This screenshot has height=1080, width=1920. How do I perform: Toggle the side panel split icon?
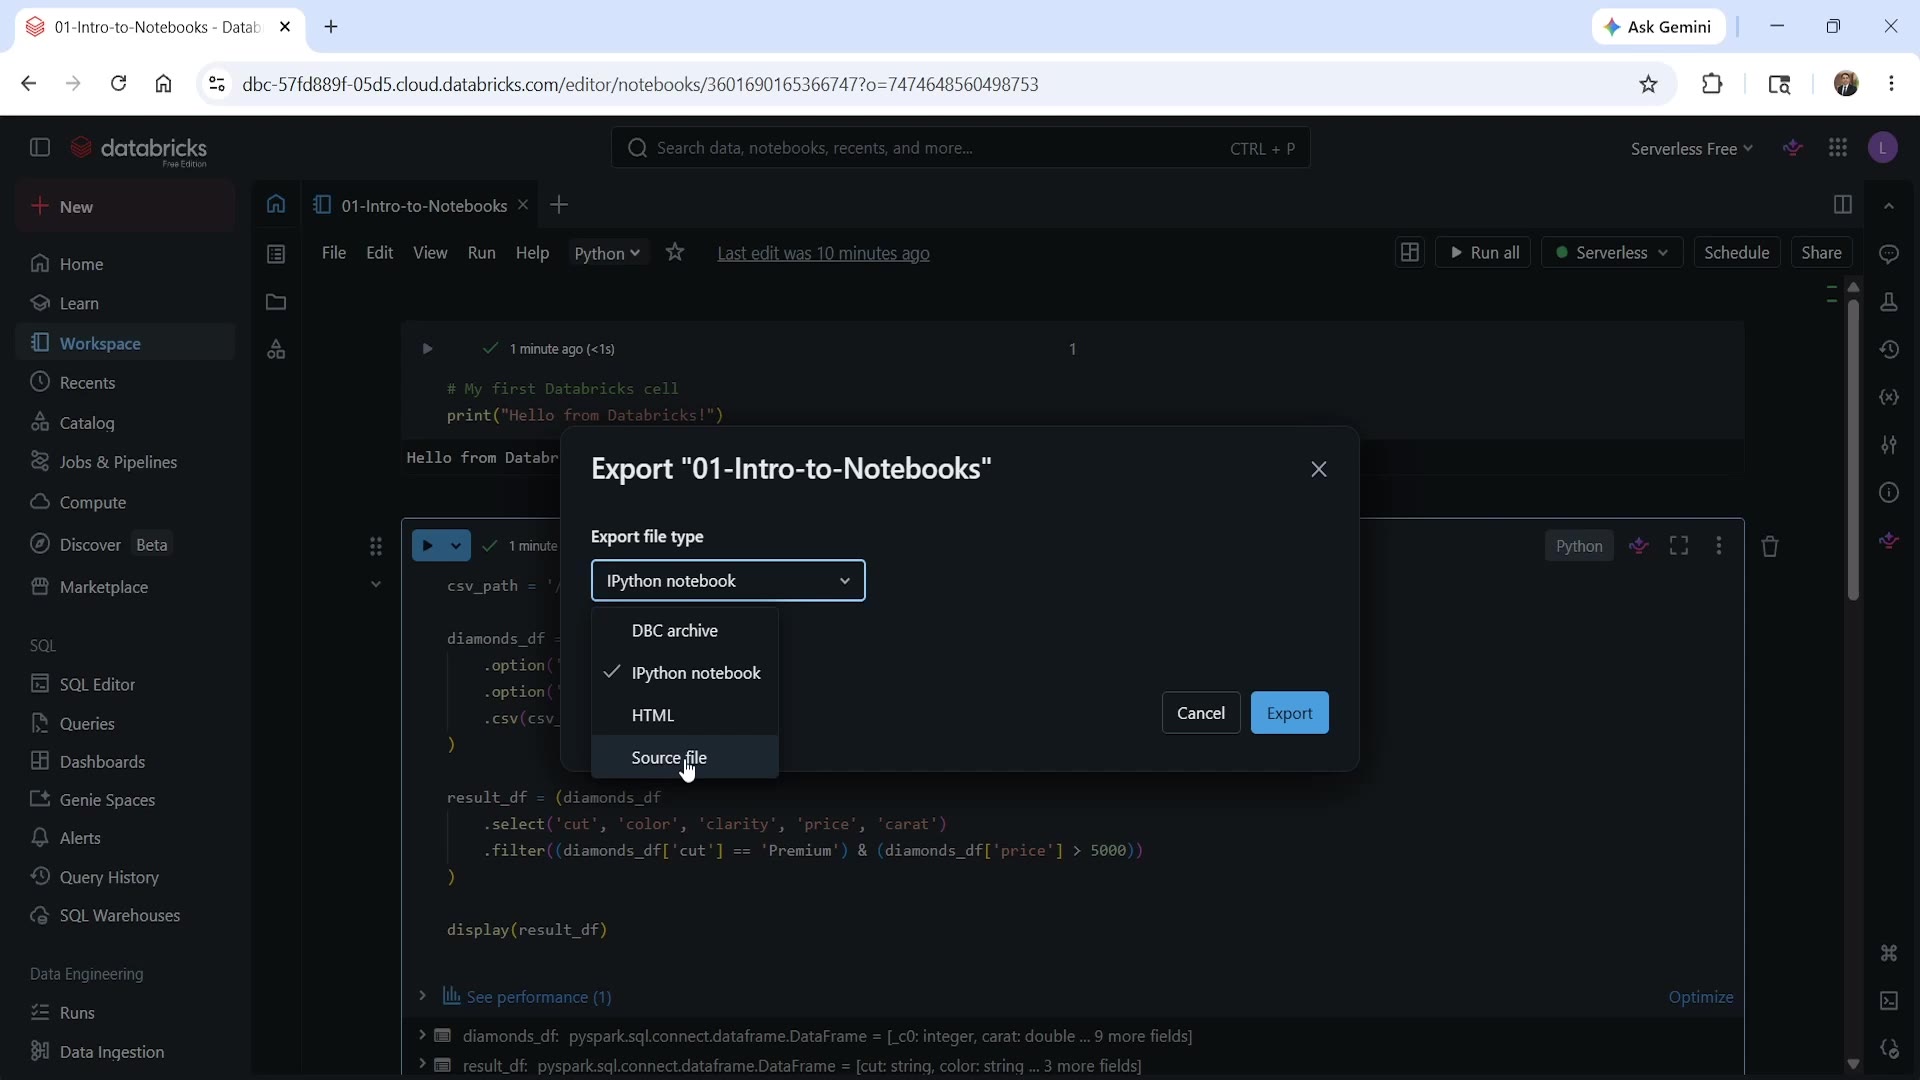click(x=1842, y=205)
